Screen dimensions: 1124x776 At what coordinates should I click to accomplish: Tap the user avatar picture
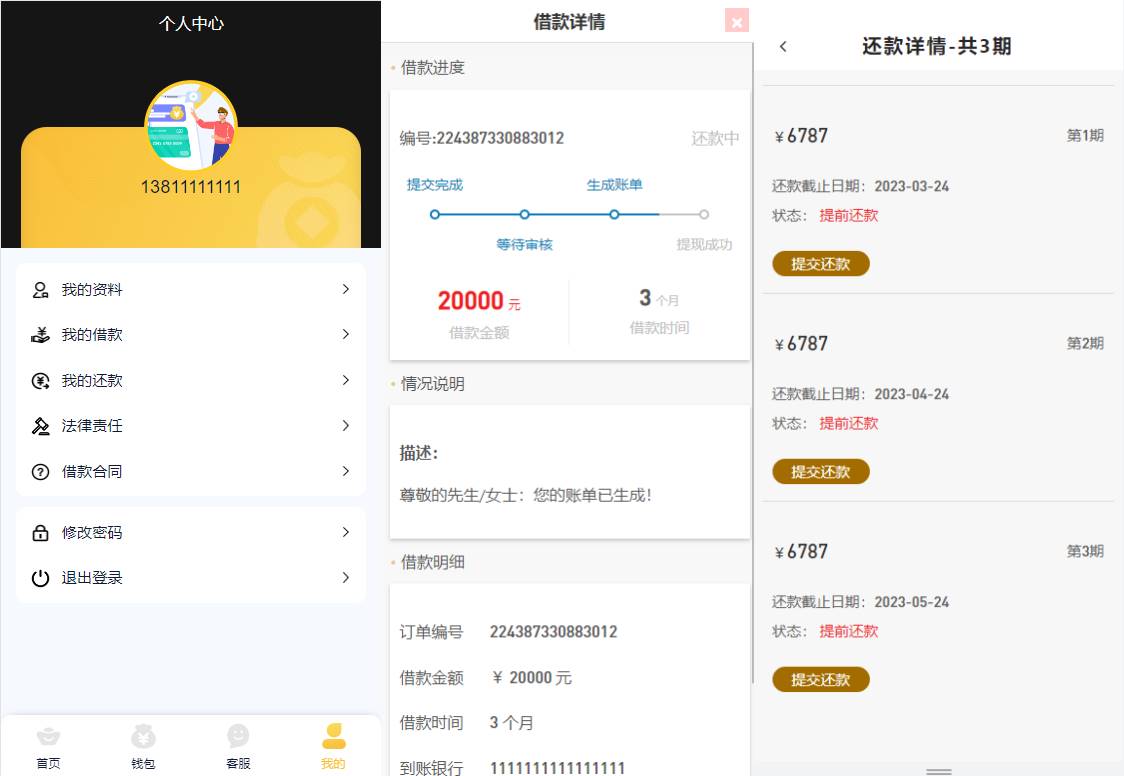coord(191,126)
